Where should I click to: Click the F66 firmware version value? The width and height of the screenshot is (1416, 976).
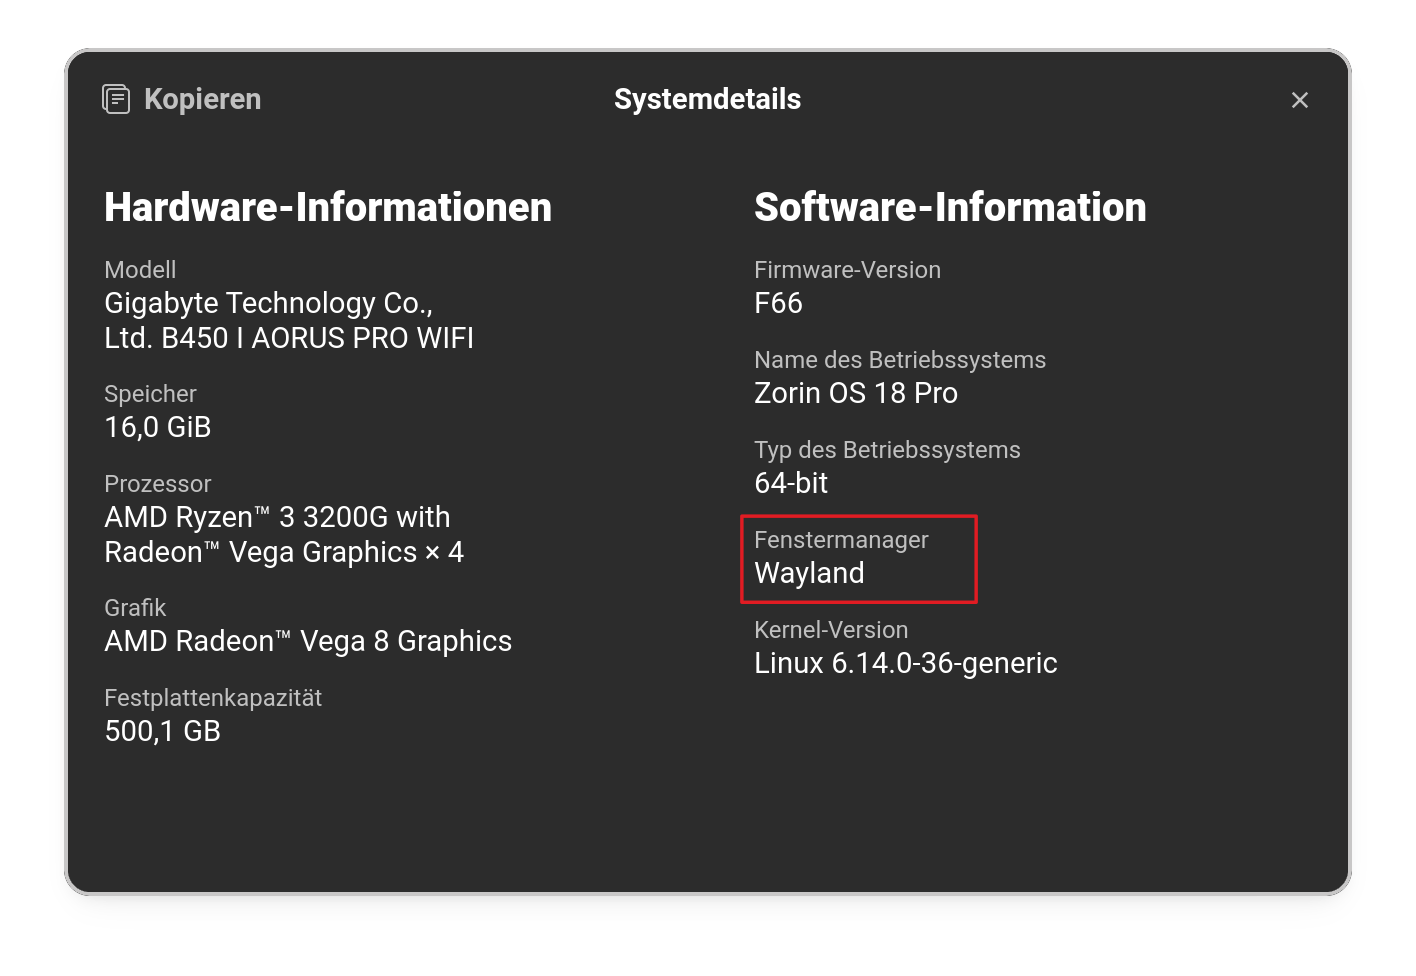(778, 303)
